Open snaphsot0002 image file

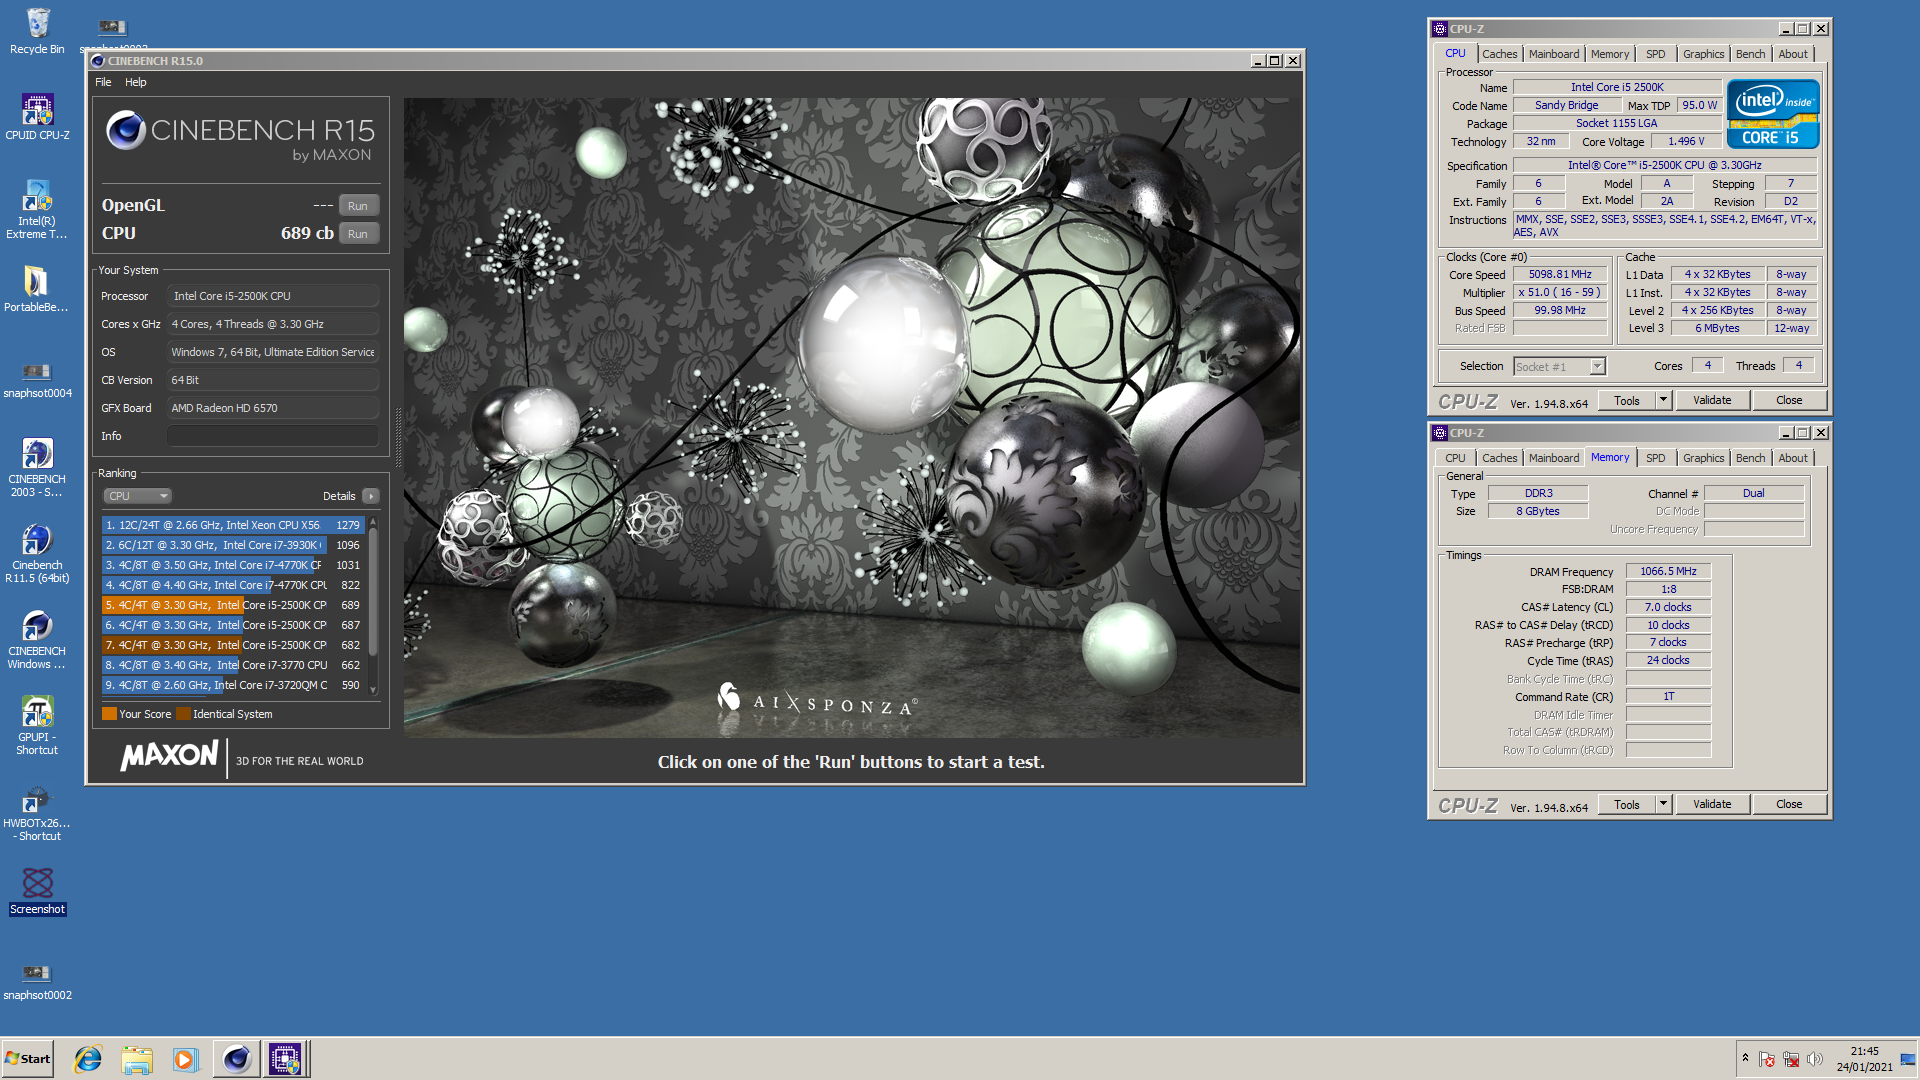(x=37, y=982)
